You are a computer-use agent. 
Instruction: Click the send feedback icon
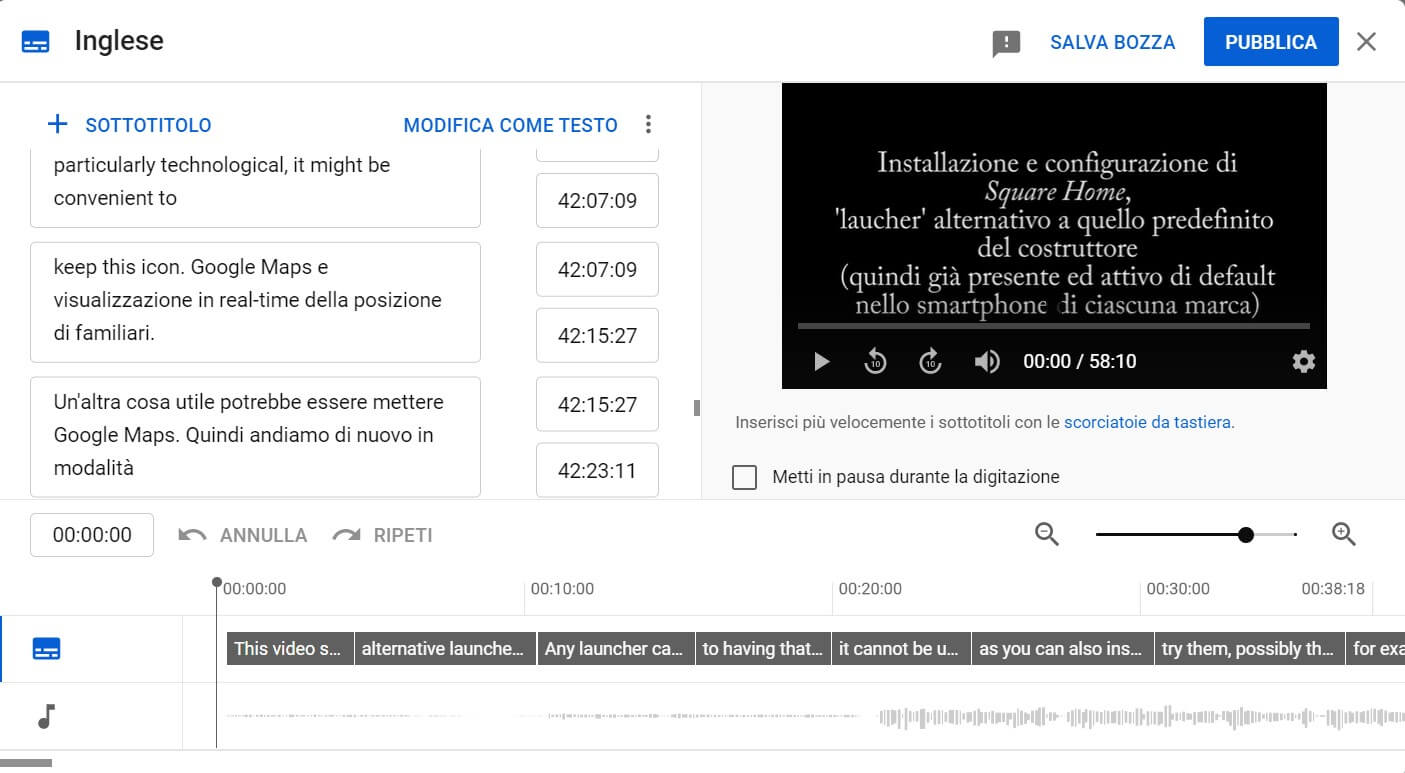1006,43
